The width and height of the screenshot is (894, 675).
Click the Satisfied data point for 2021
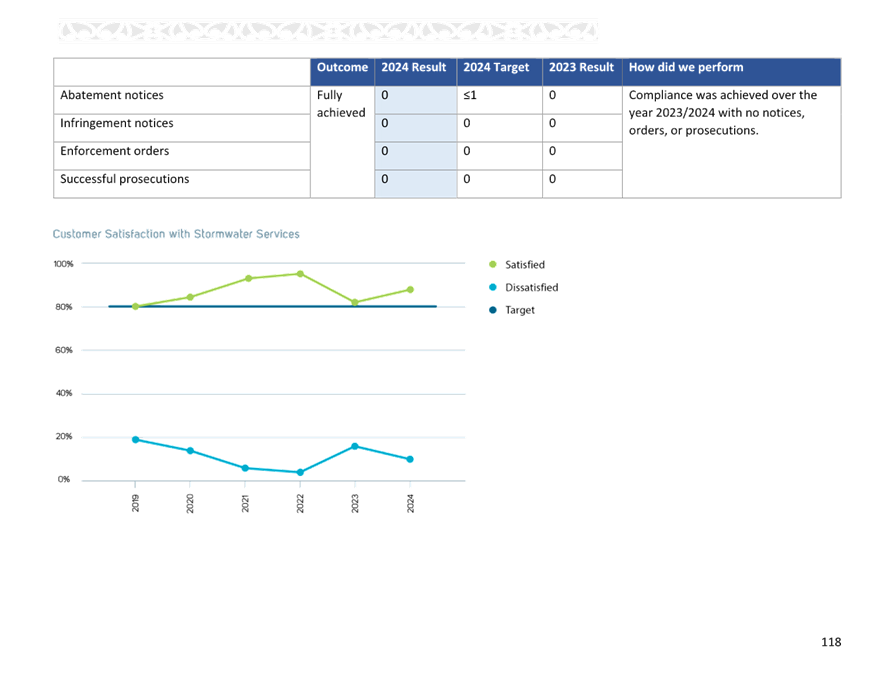249,278
